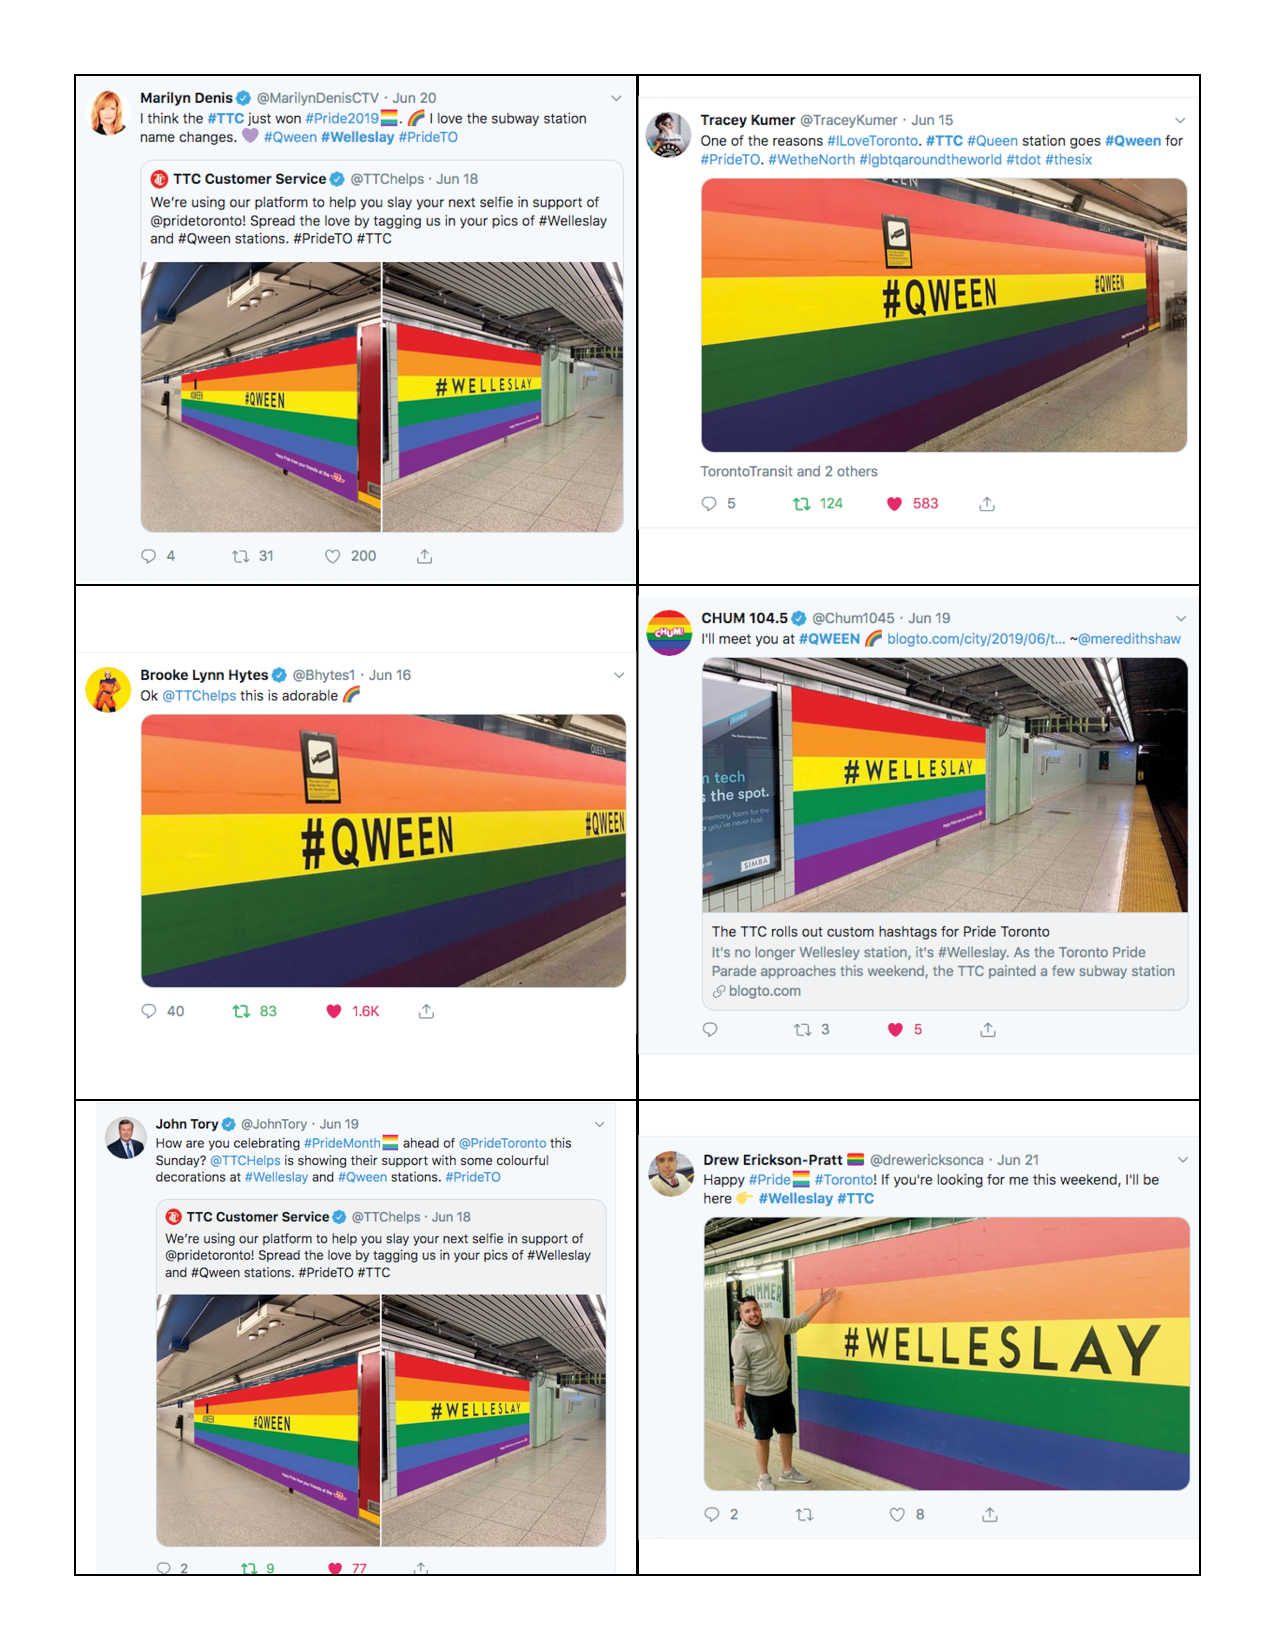Open options chevron on Marilyn Denis's tweet
The height and width of the screenshot is (1650, 1275).
(616, 98)
